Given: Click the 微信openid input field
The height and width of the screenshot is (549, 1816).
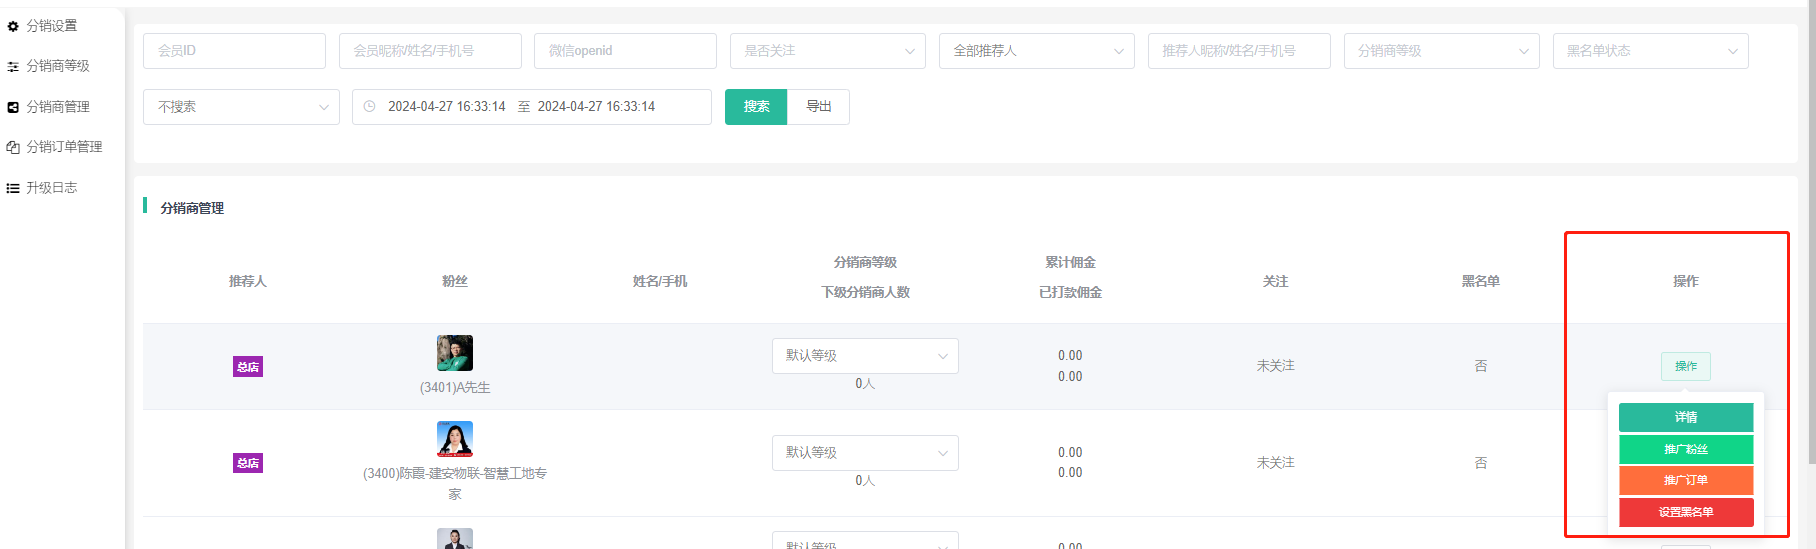Looking at the screenshot, I should (x=625, y=51).
